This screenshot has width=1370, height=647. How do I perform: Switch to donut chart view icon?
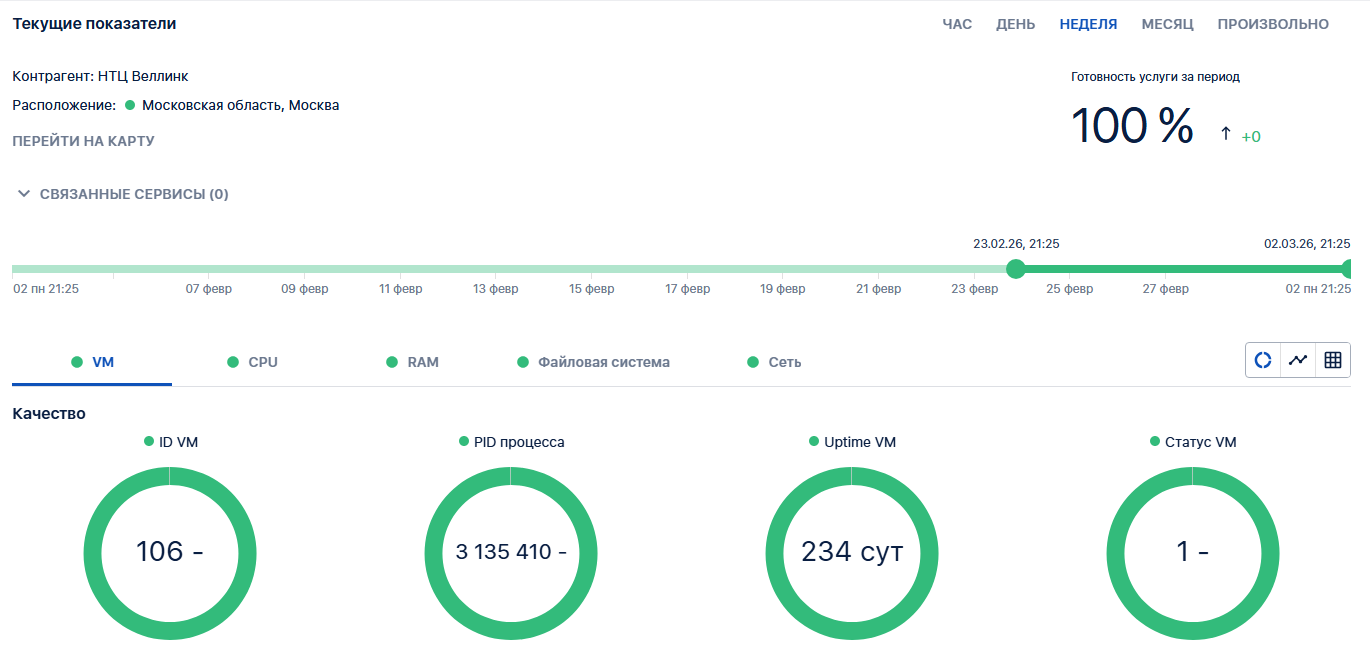coord(1263,360)
